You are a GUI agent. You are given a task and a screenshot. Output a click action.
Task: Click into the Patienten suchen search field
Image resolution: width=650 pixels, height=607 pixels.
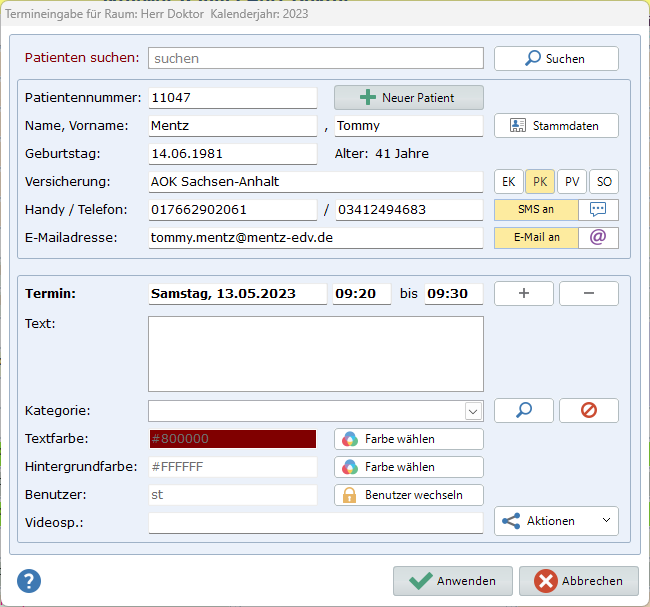pyautogui.click(x=315, y=59)
